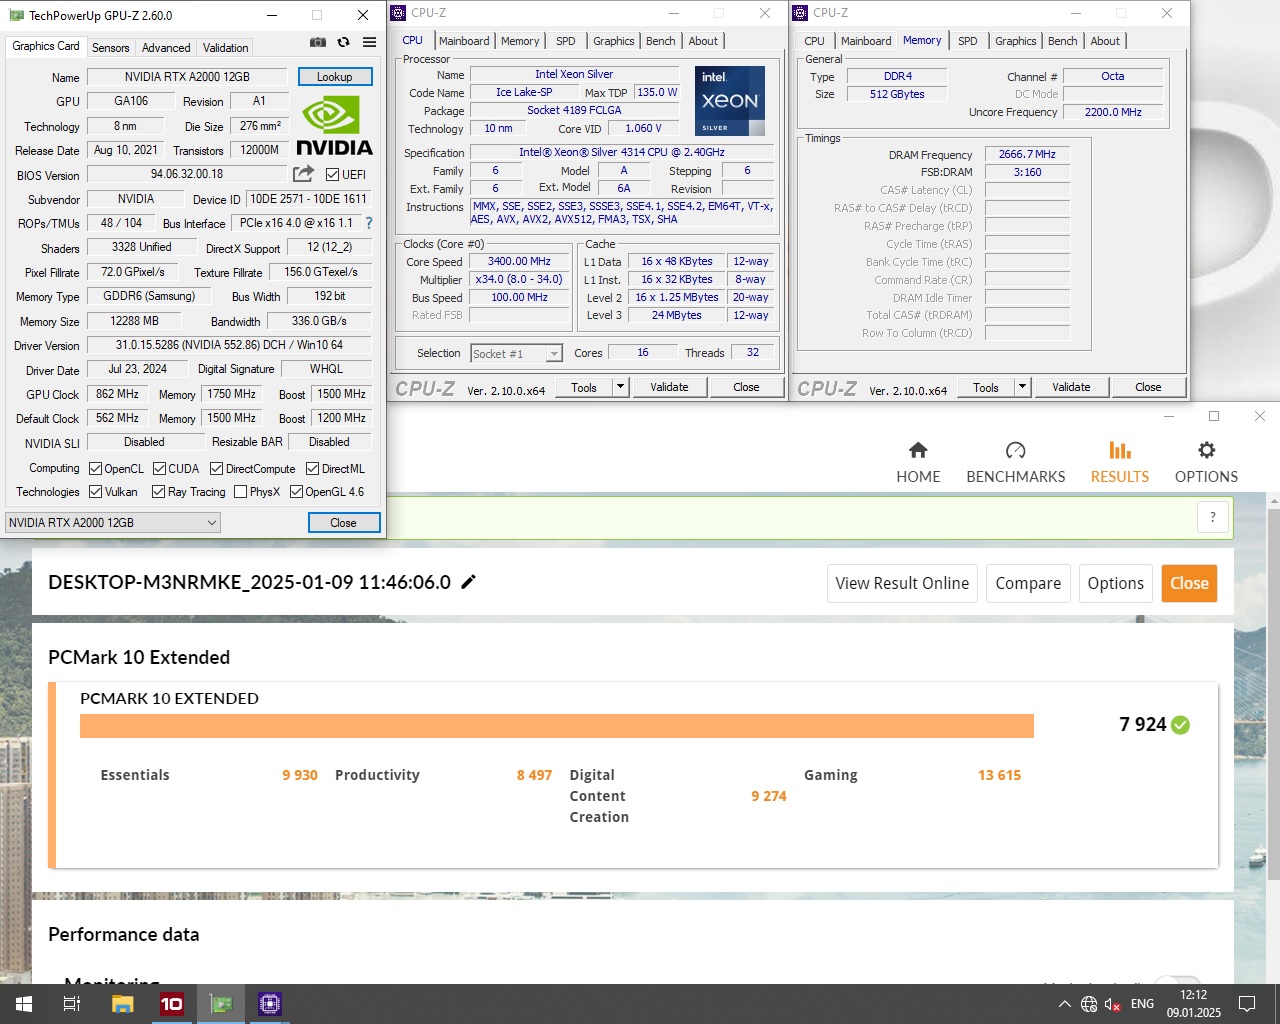Click the Compare button in PCMark
Viewport: 1280px width, 1024px height.
point(1028,583)
